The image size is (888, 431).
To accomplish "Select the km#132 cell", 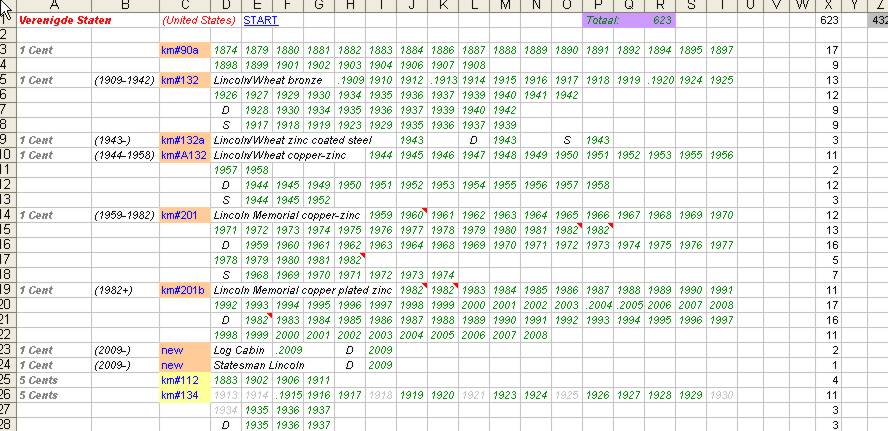I will (x=185, y=80).
